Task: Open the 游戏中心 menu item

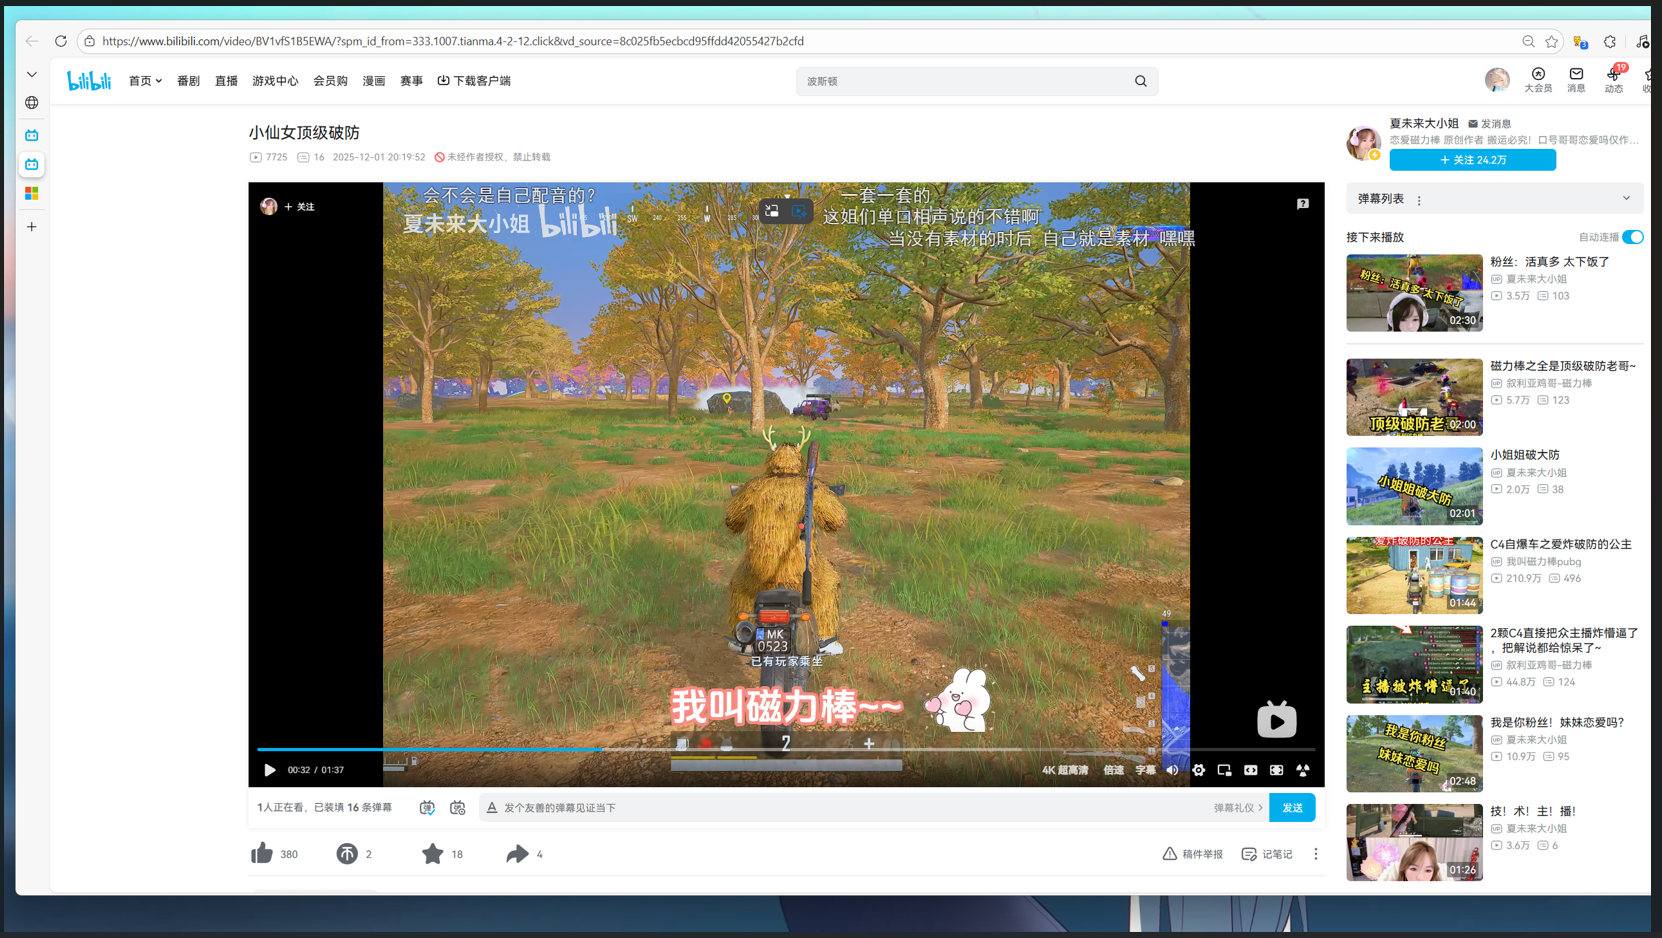Action: pos(275,81)
